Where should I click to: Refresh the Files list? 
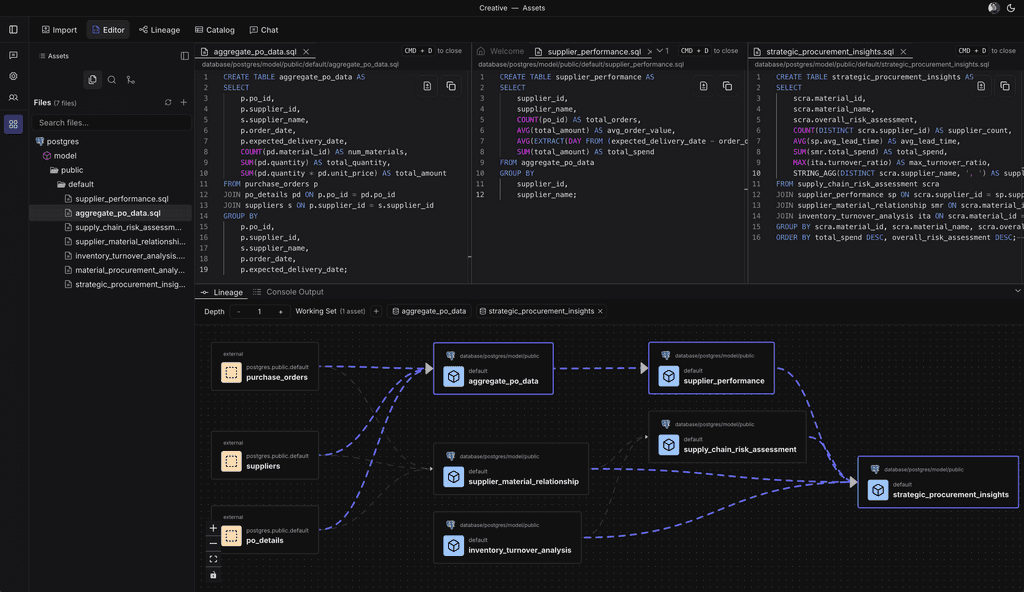click(x=168, y=101)
